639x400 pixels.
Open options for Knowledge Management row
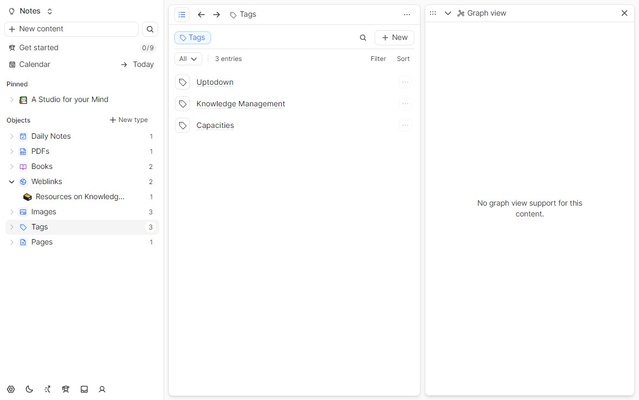coord(405,104)
